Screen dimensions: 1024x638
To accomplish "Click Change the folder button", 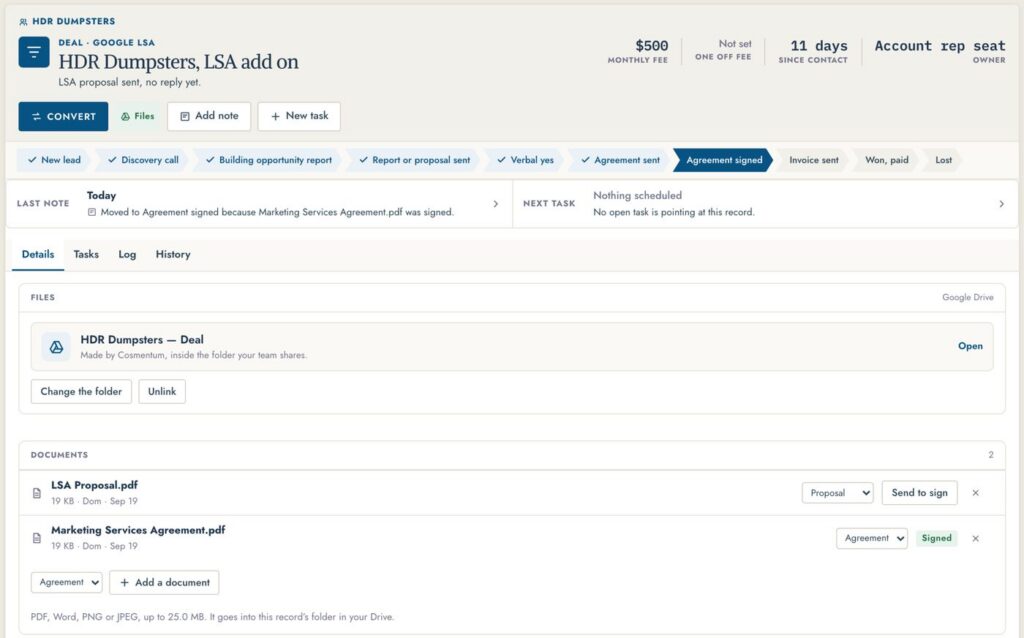I will 81,392.
